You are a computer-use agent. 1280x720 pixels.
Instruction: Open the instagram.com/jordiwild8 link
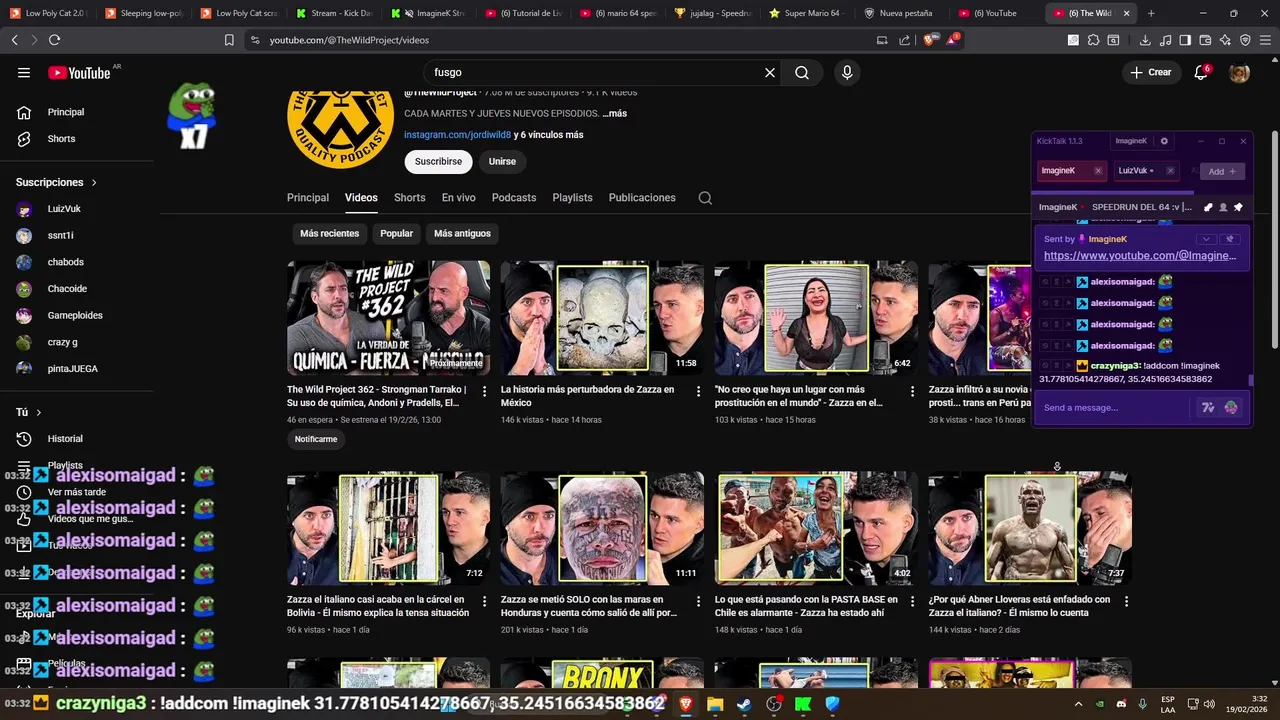pyautogui.click(x=457, y=135)
